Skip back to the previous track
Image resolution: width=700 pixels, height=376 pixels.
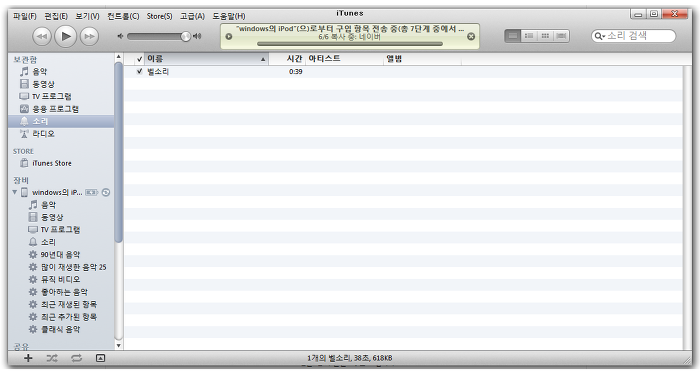(x=42, y=36)
